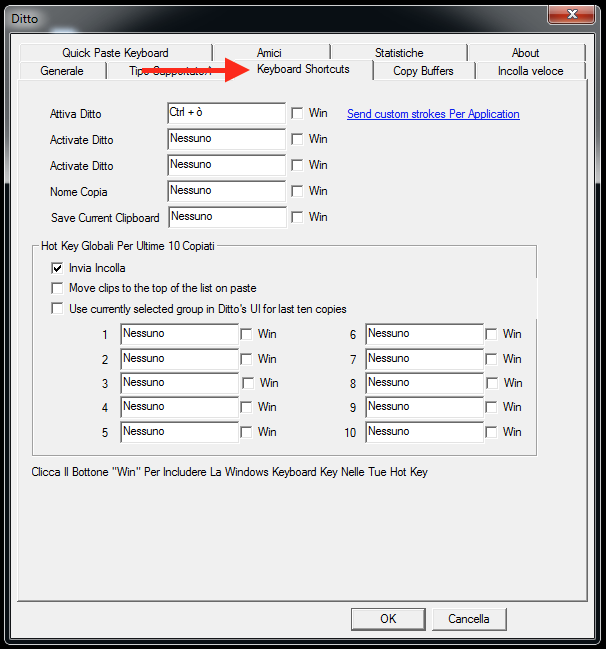This screenshot has height=649, width=606.
Task: Enable Use currently selected group checkbox
Action: 57,309
